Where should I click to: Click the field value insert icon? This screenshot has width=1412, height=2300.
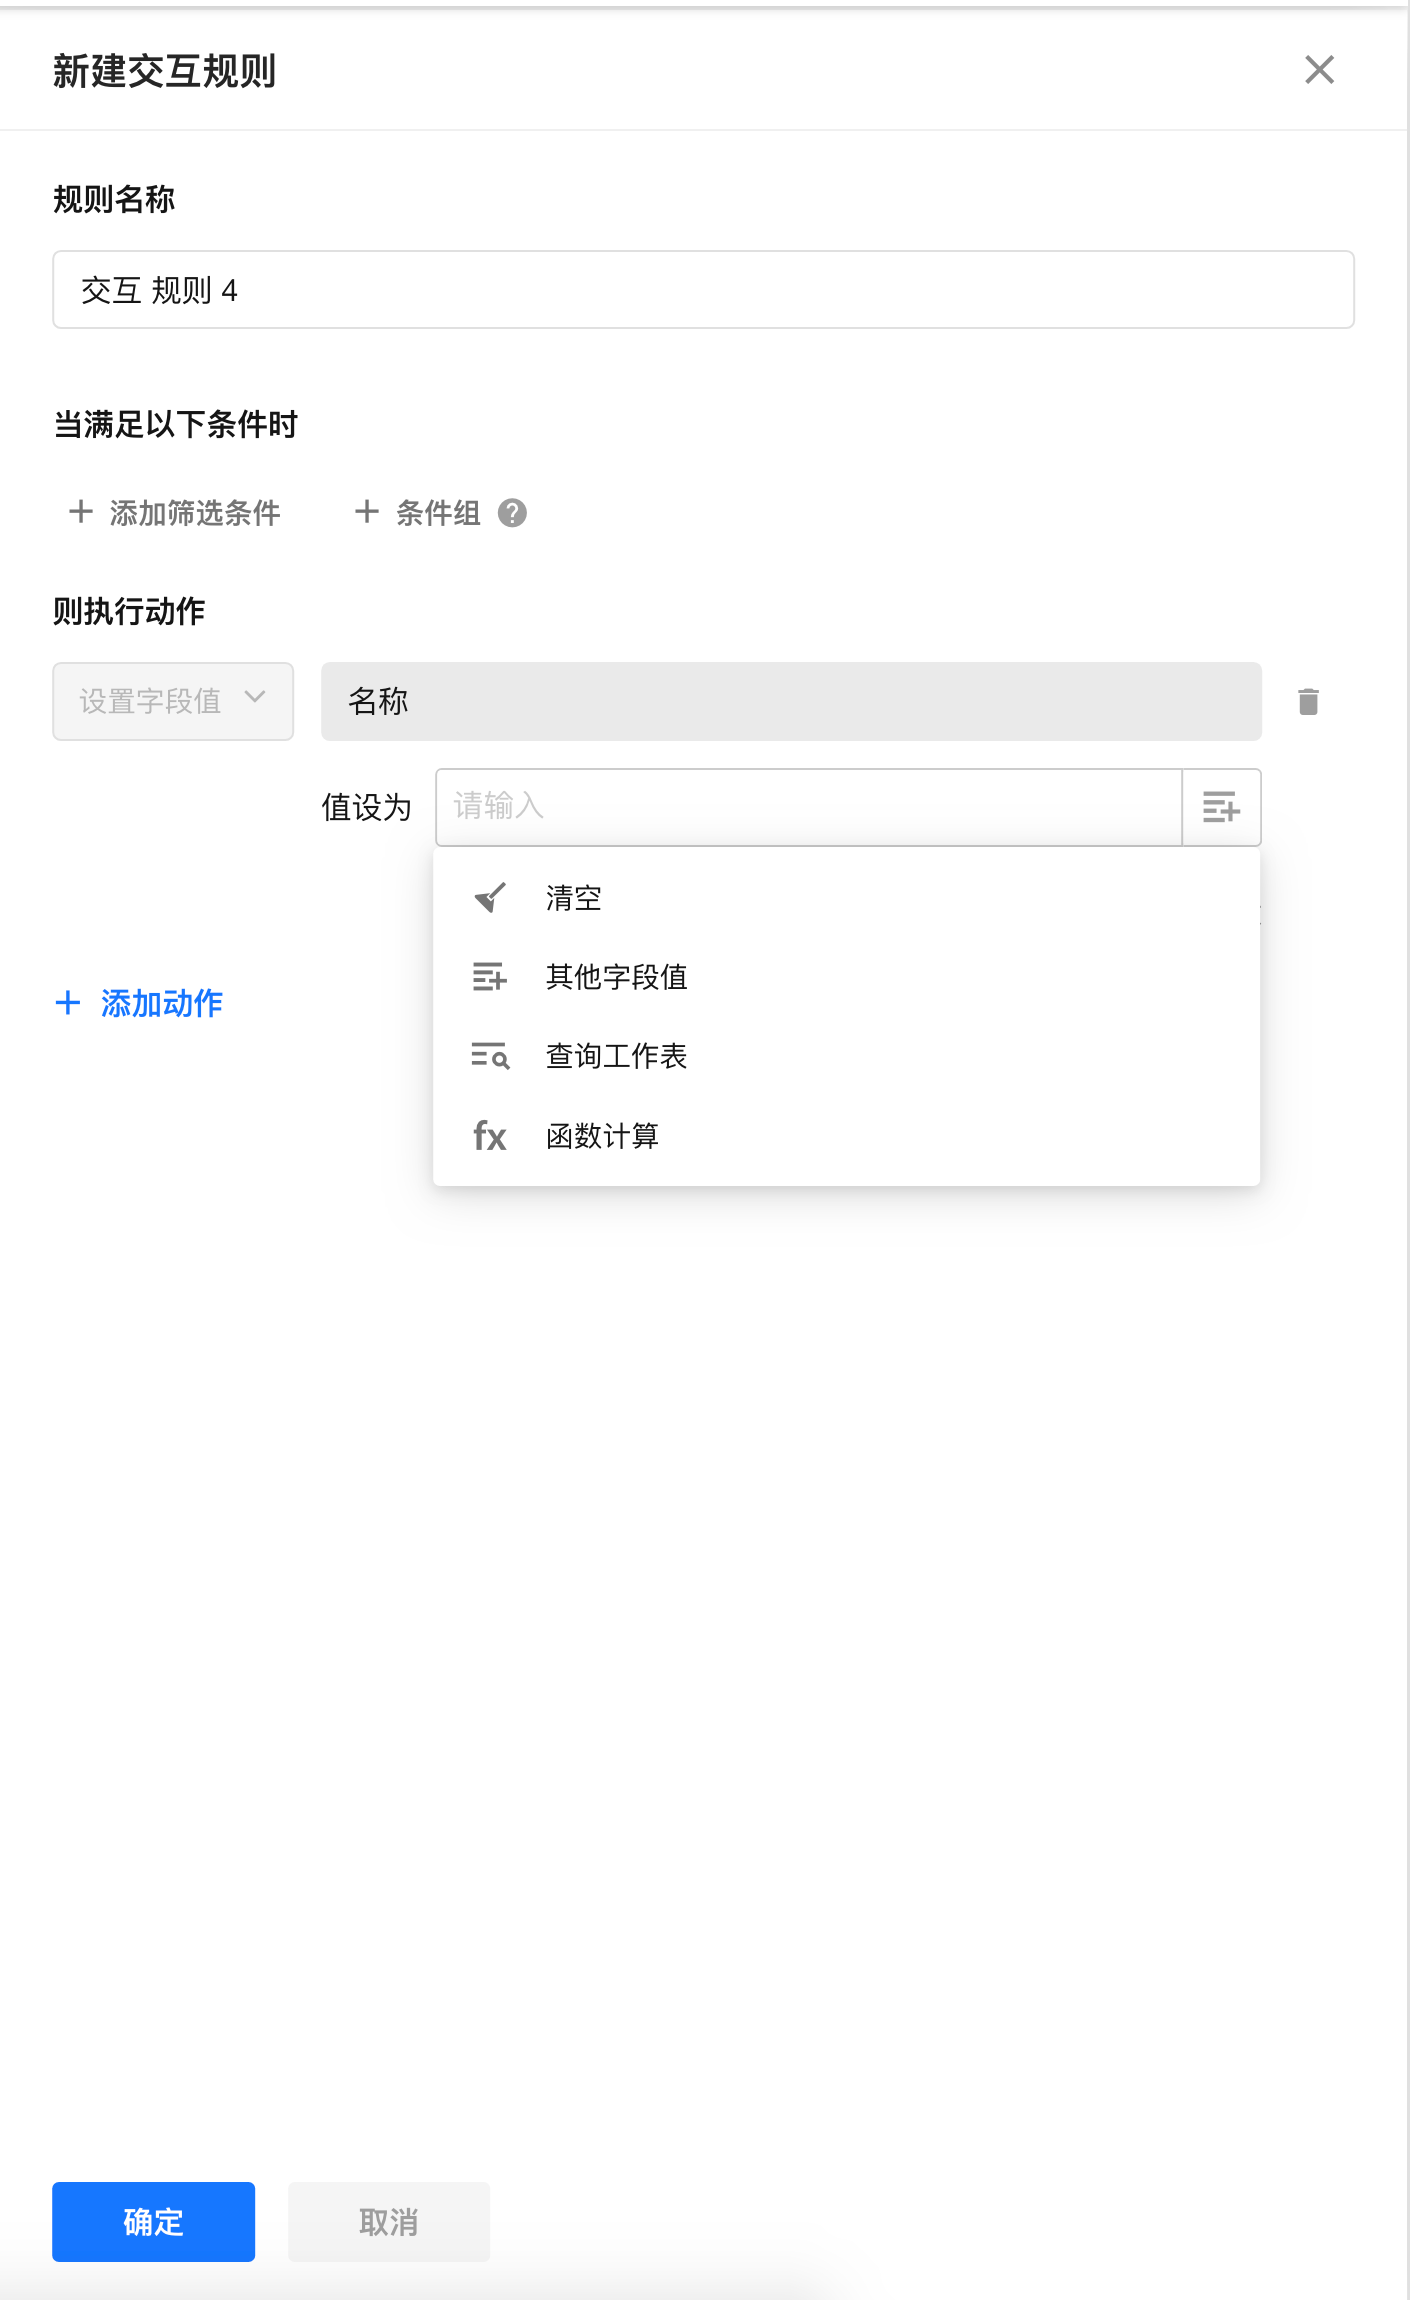1221,807
